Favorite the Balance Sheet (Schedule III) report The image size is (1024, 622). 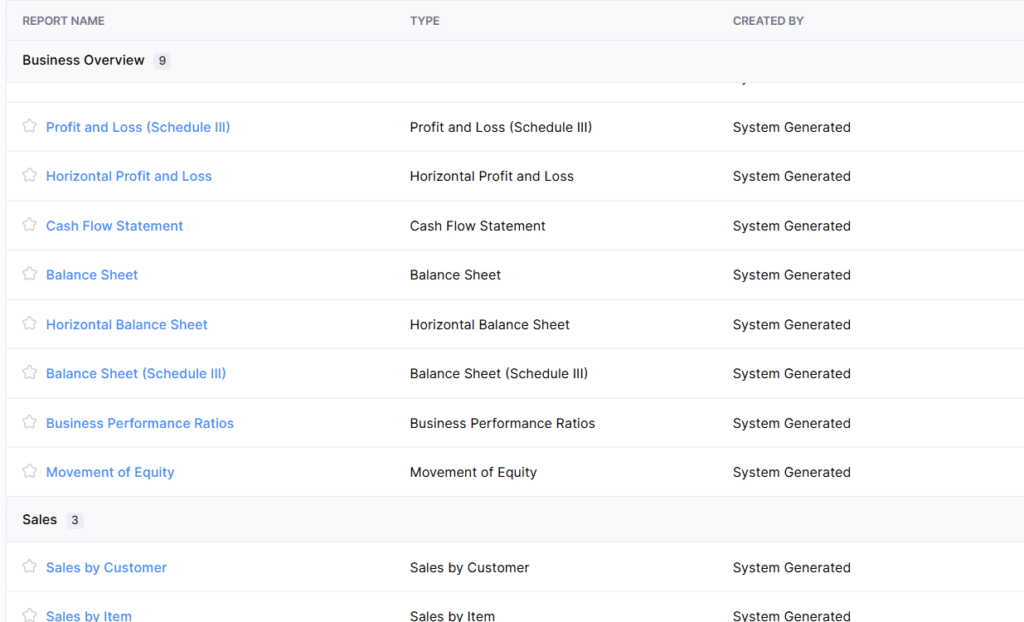coord(29,373)
